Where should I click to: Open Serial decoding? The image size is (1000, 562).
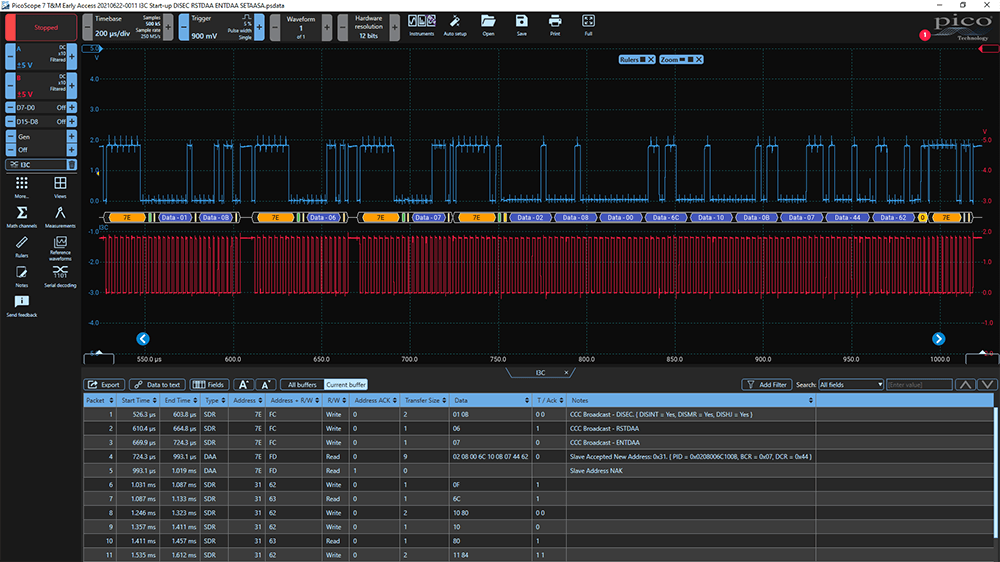[x=60, y=277]
